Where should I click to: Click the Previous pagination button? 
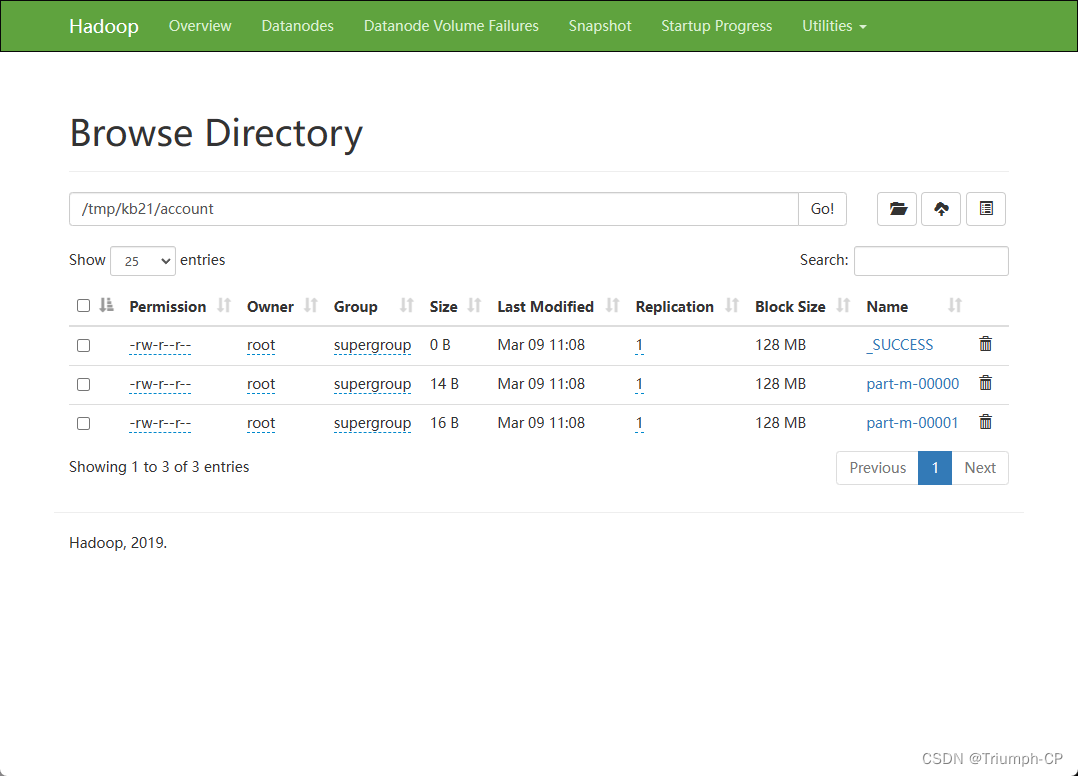click(877, 468)
